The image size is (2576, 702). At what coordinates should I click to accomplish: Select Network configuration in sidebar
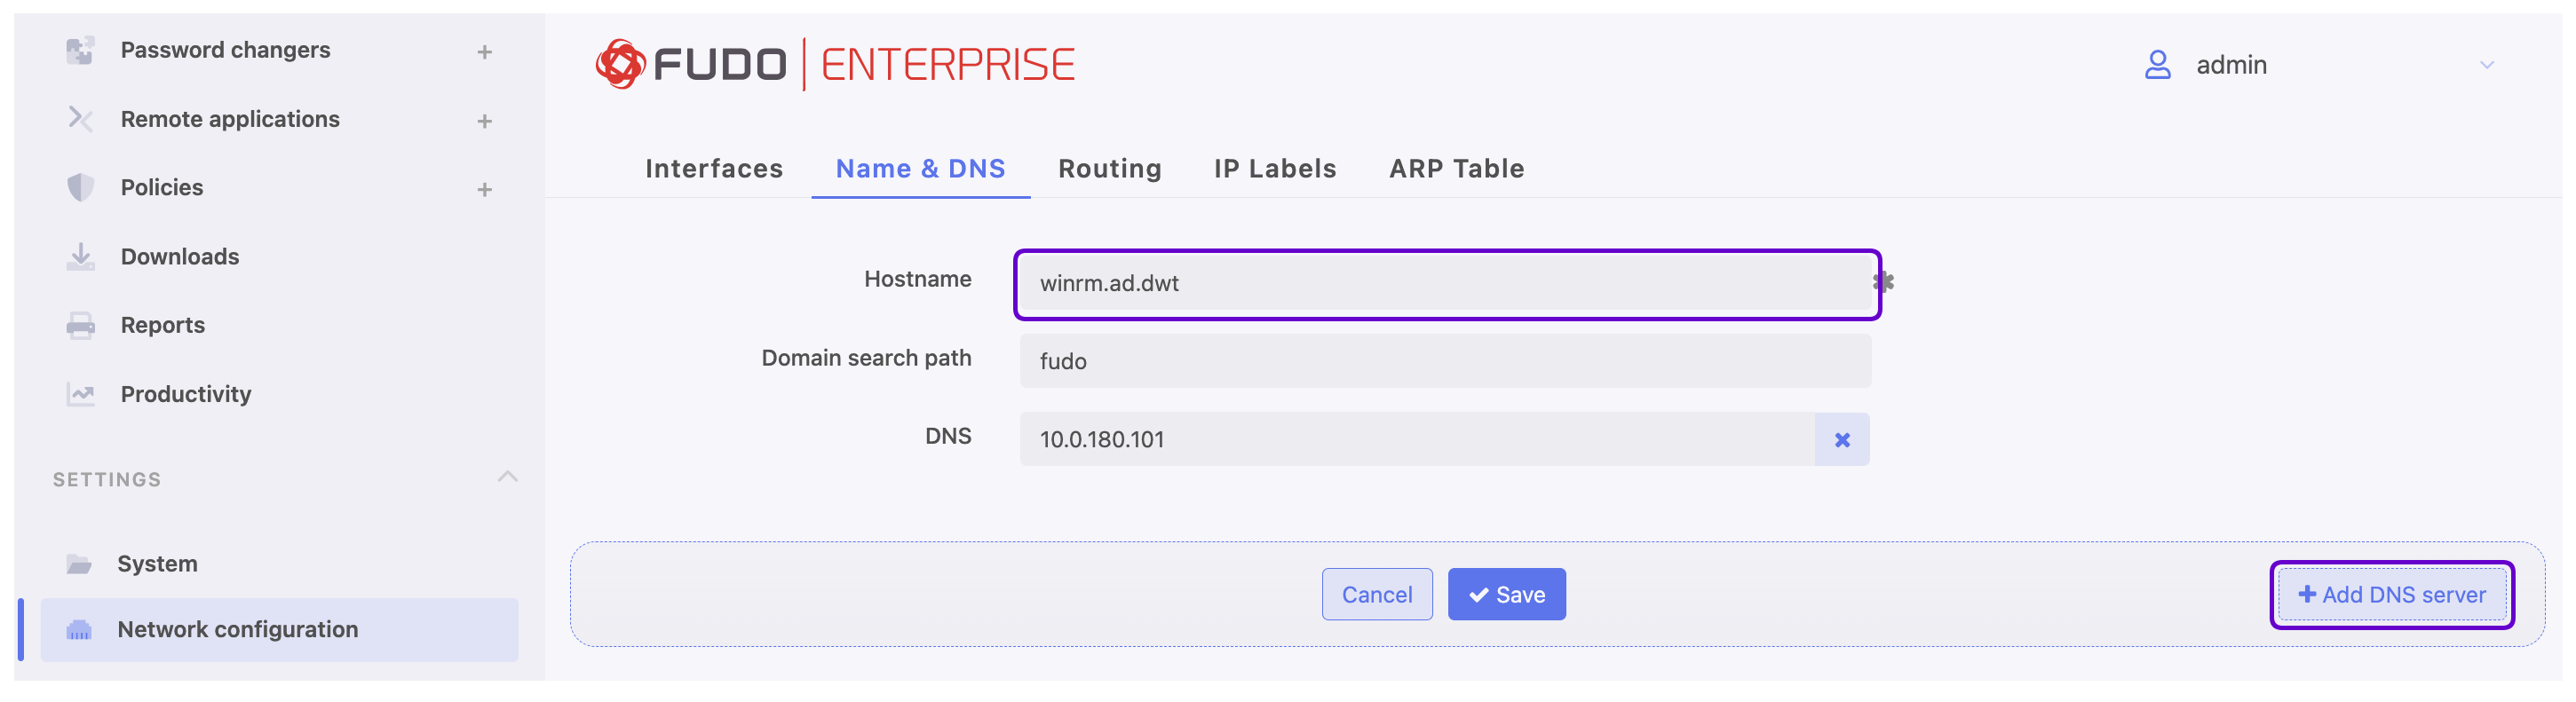(280, 631)
